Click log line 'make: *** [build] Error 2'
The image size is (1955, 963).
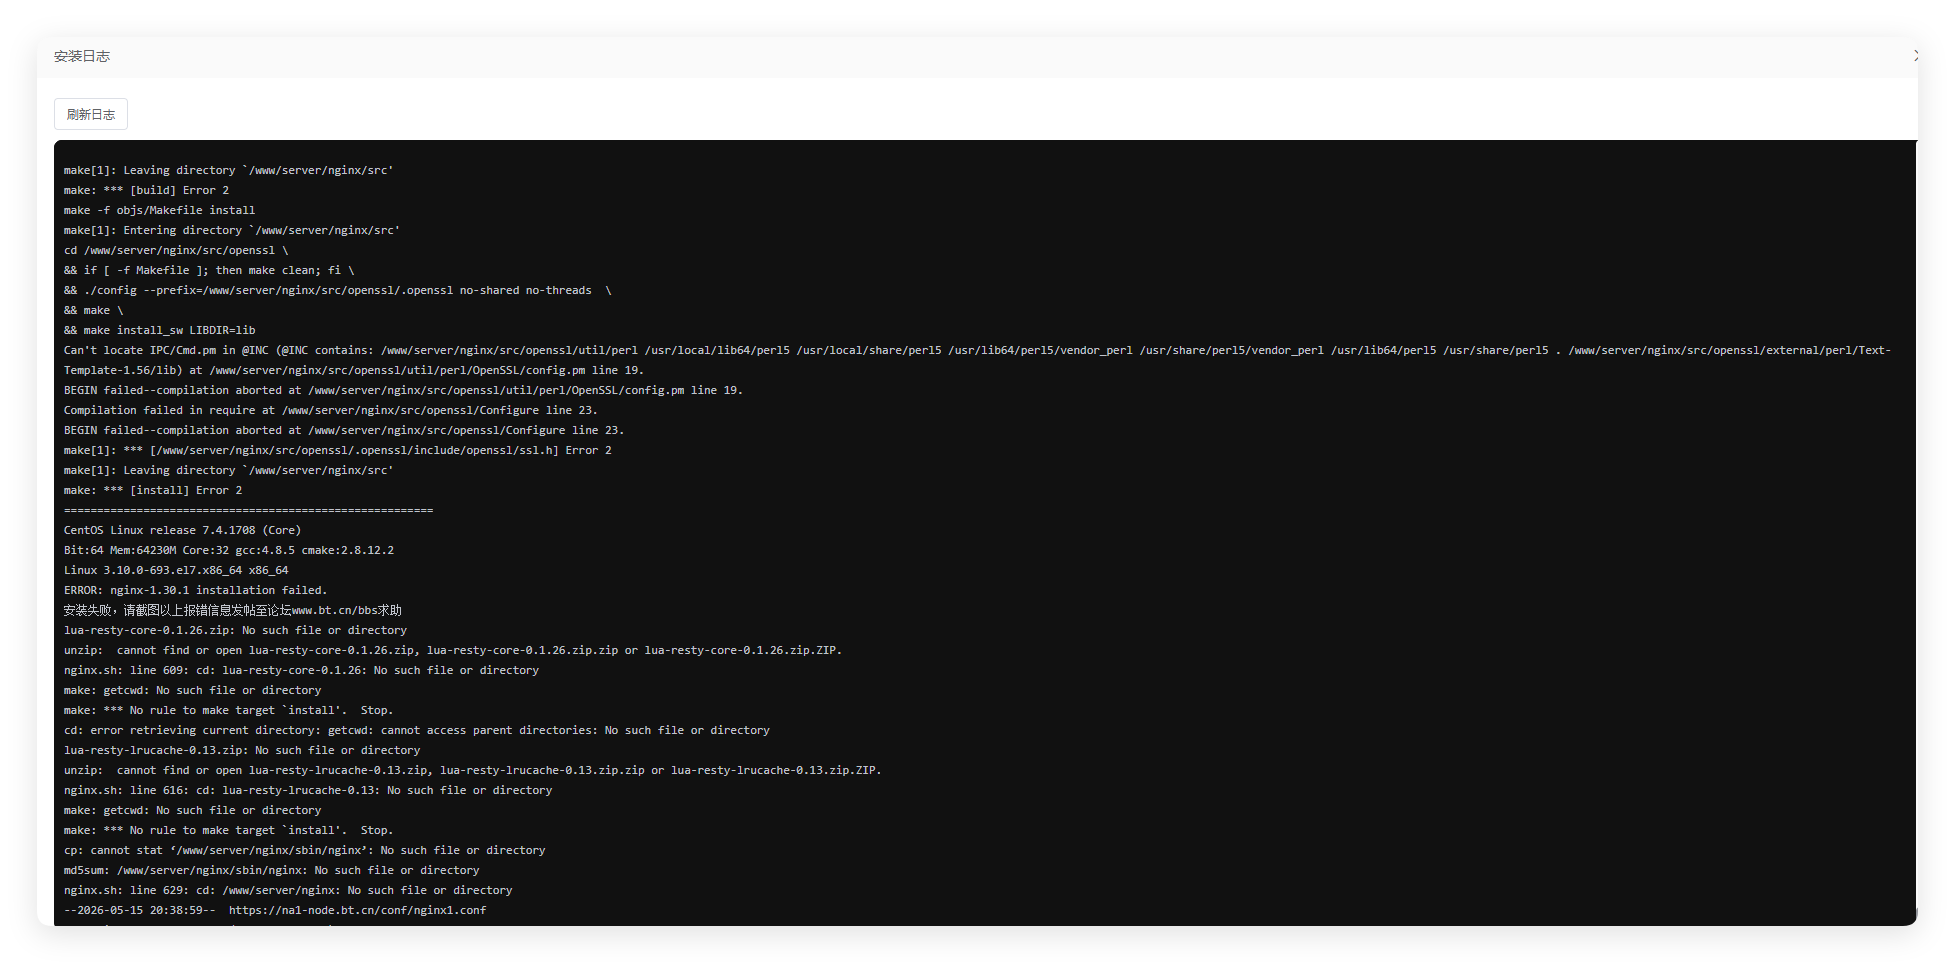[146, 190]
